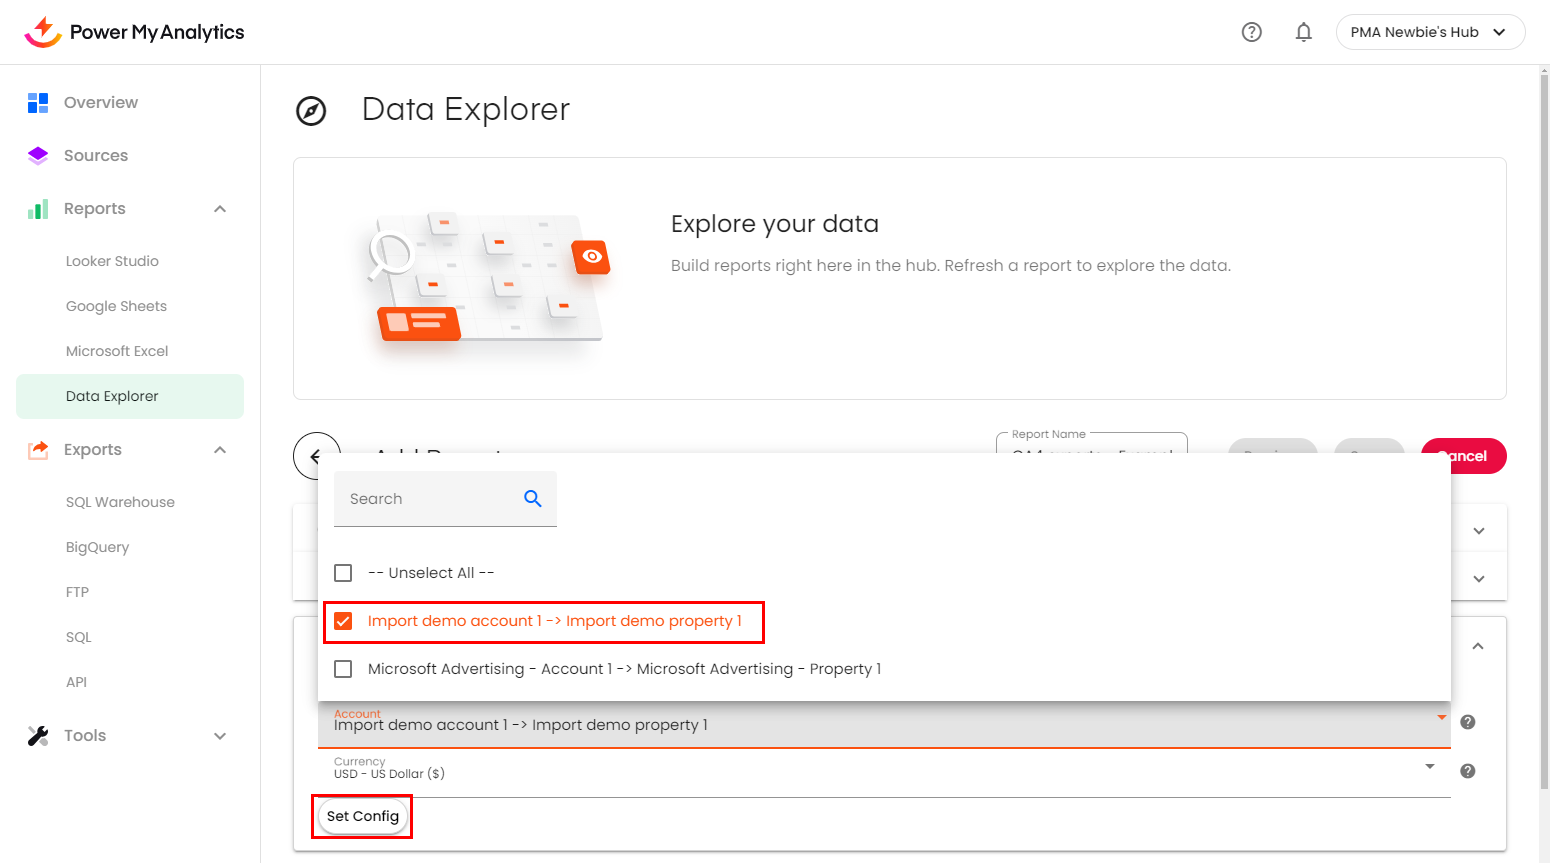This screenshot has width=1550, height=863.
Task: Open notifications bell icon
Action: click(x=1303, y=32)
